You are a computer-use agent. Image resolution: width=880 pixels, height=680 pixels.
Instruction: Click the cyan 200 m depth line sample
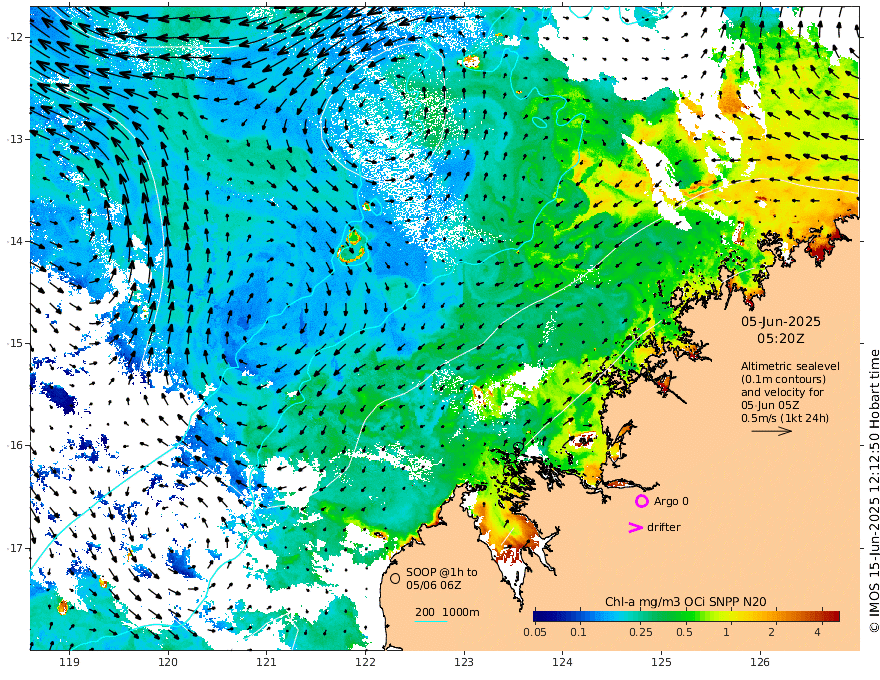pos(431,621)
